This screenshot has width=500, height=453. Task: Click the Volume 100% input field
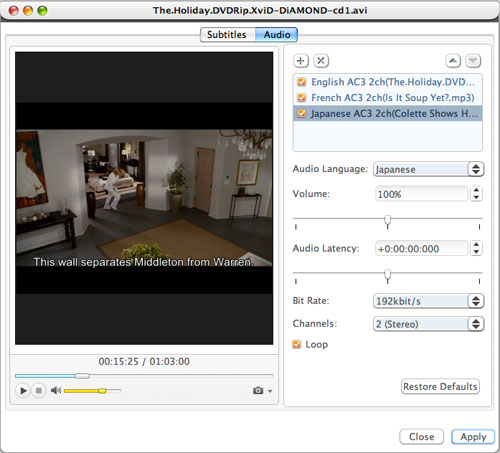[422, 194]
